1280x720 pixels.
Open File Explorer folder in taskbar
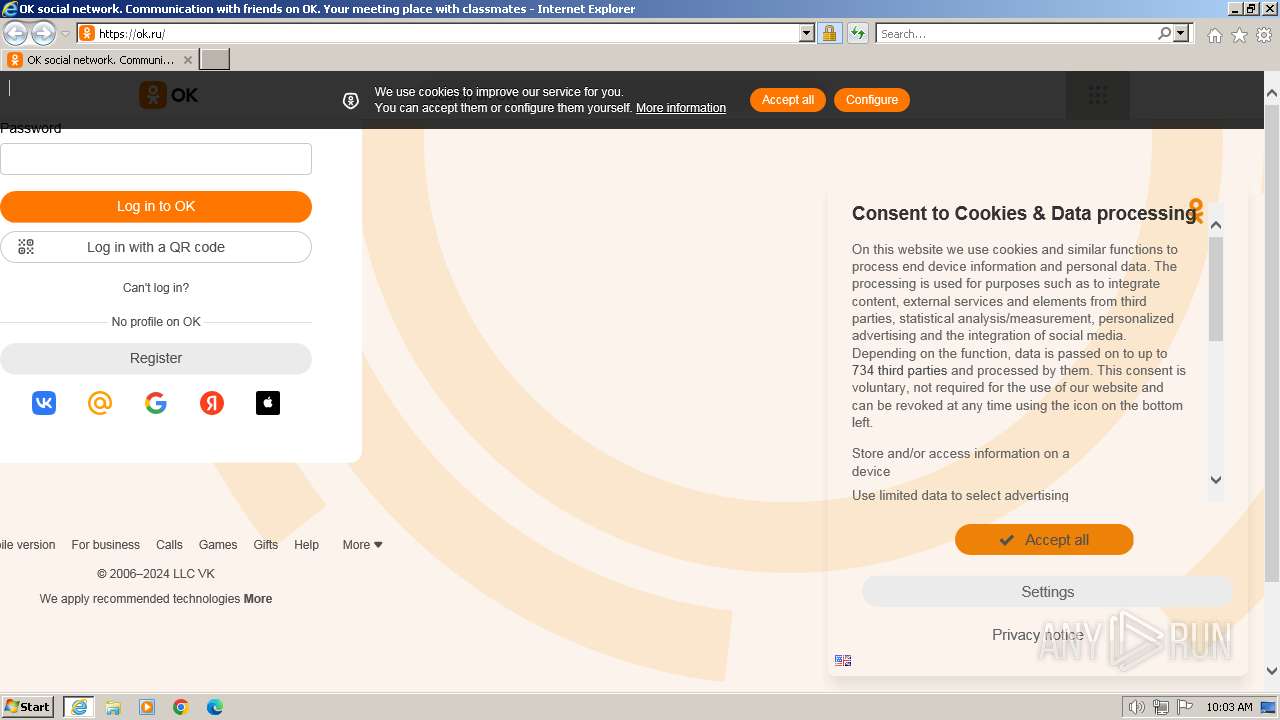click(113, 707)
